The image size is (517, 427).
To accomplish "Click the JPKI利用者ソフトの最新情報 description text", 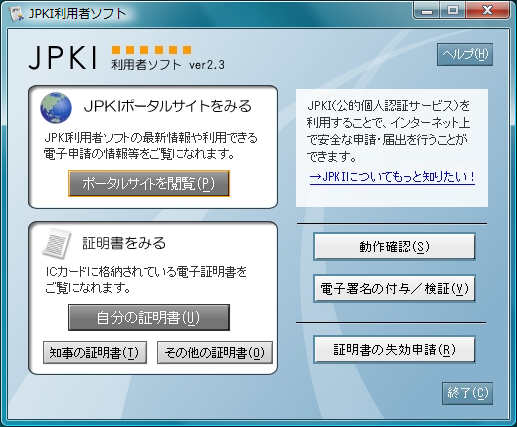I will [x=151, y=146].
